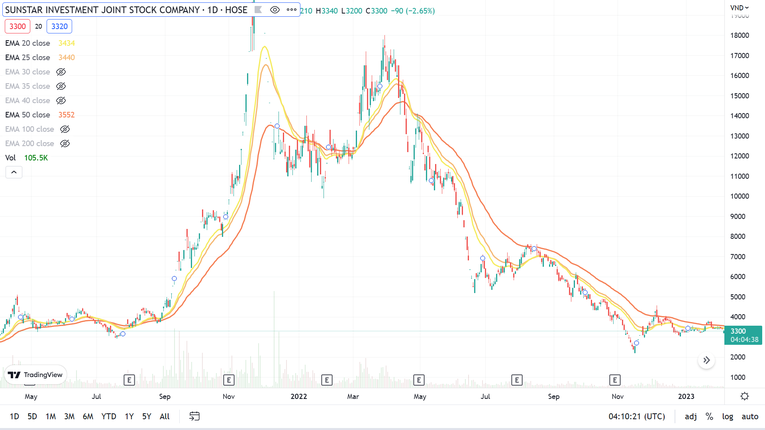The image size is (765, 430).
Task: Set range to 5Y
Action: click(x=146, y=416)
